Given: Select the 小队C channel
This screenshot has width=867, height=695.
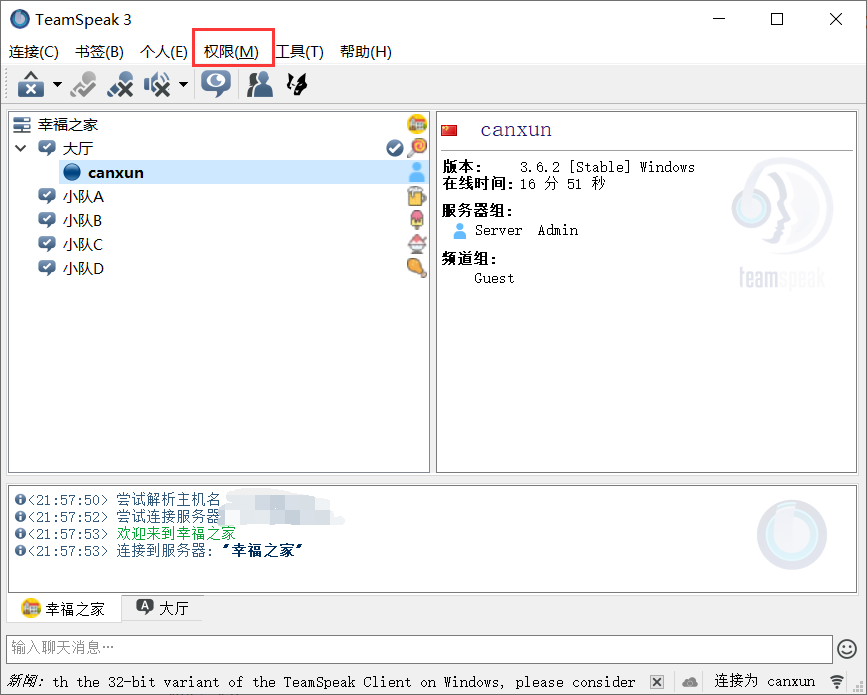Looking at the screenshot, I should (83, 244).
